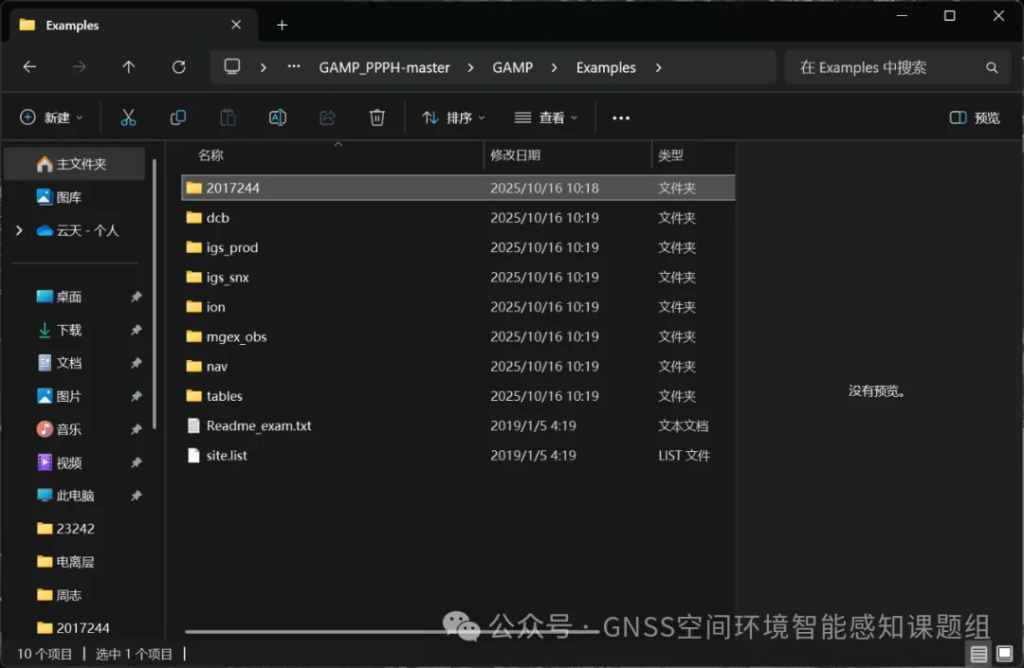This screenshot has width=1024, height=668.
Task: Open the See more ellipsis menu
Action: click(x=621, y=118)
